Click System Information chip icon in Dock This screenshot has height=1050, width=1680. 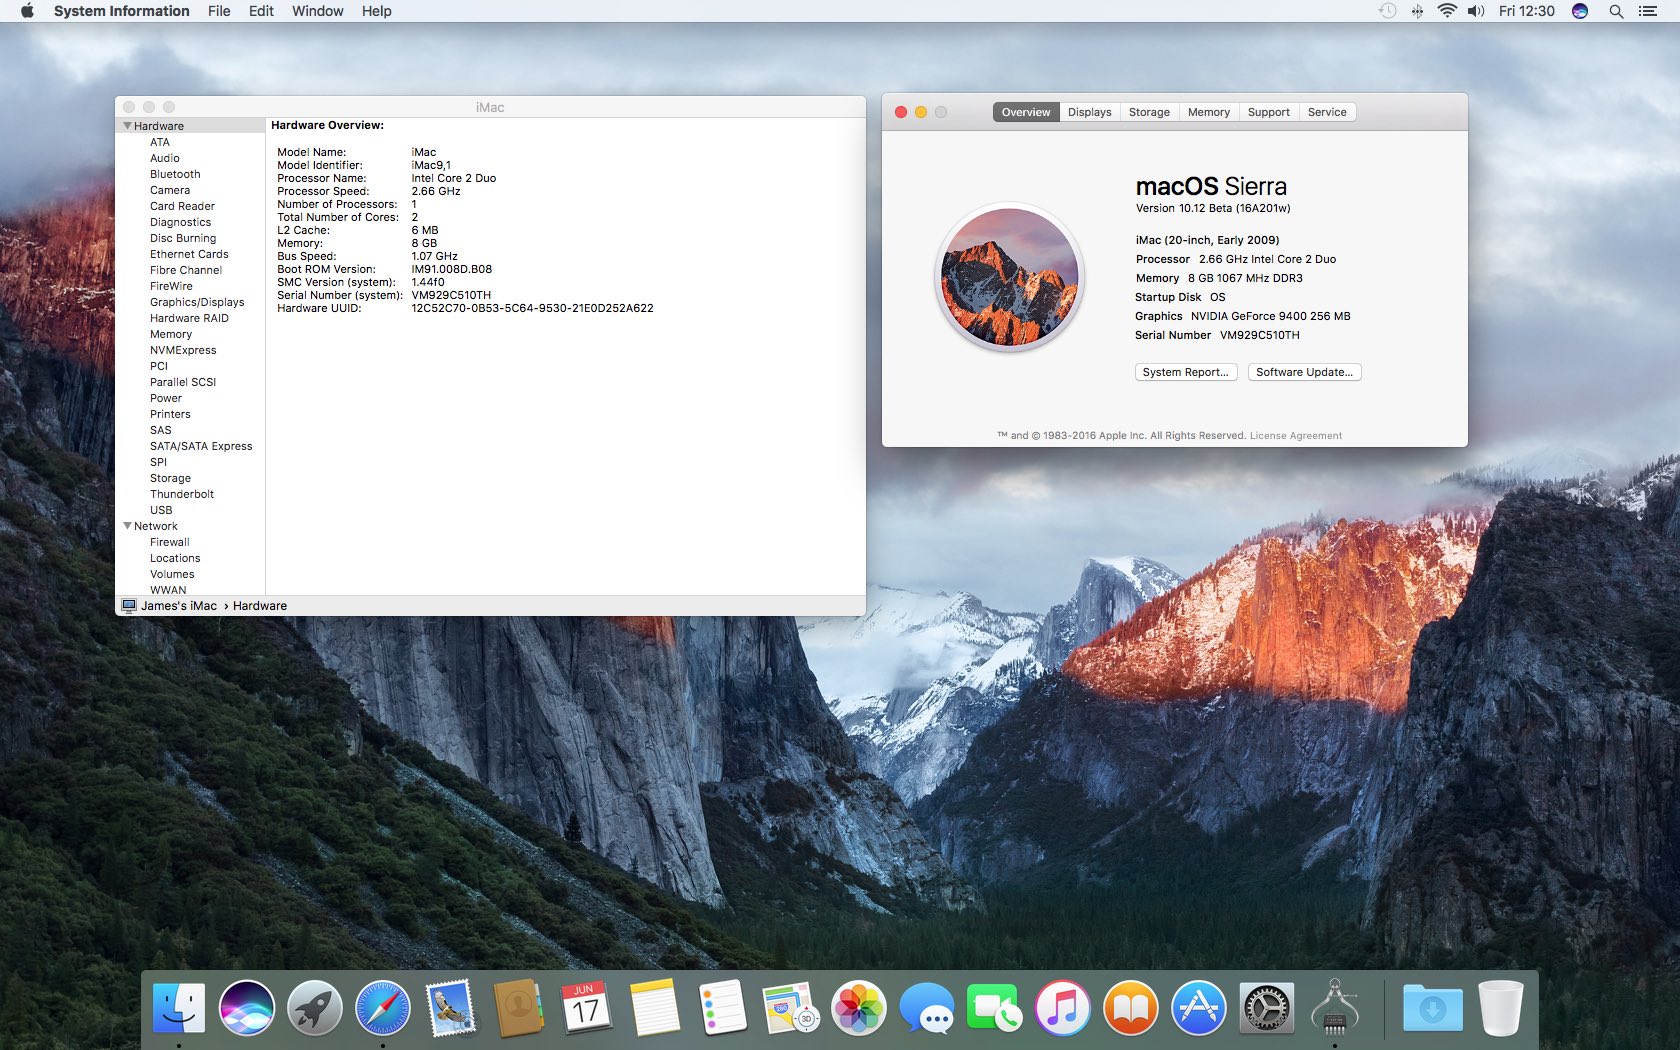pos(1335,1007)
